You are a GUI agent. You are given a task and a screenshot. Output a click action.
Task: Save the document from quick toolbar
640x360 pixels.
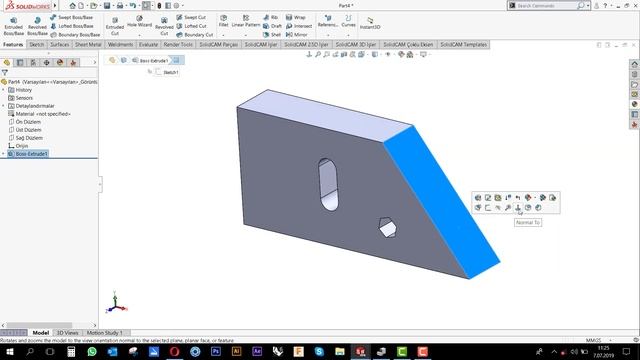pyautogui.click(x=107, y=6)
